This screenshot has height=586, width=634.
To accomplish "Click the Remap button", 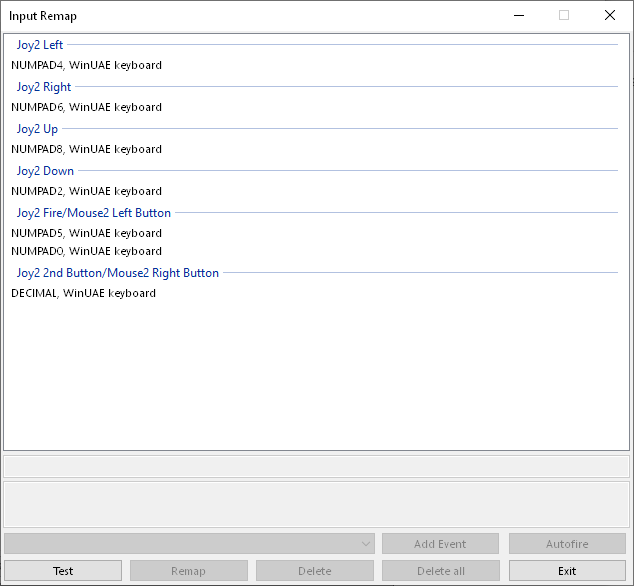I will coord(189,571).
